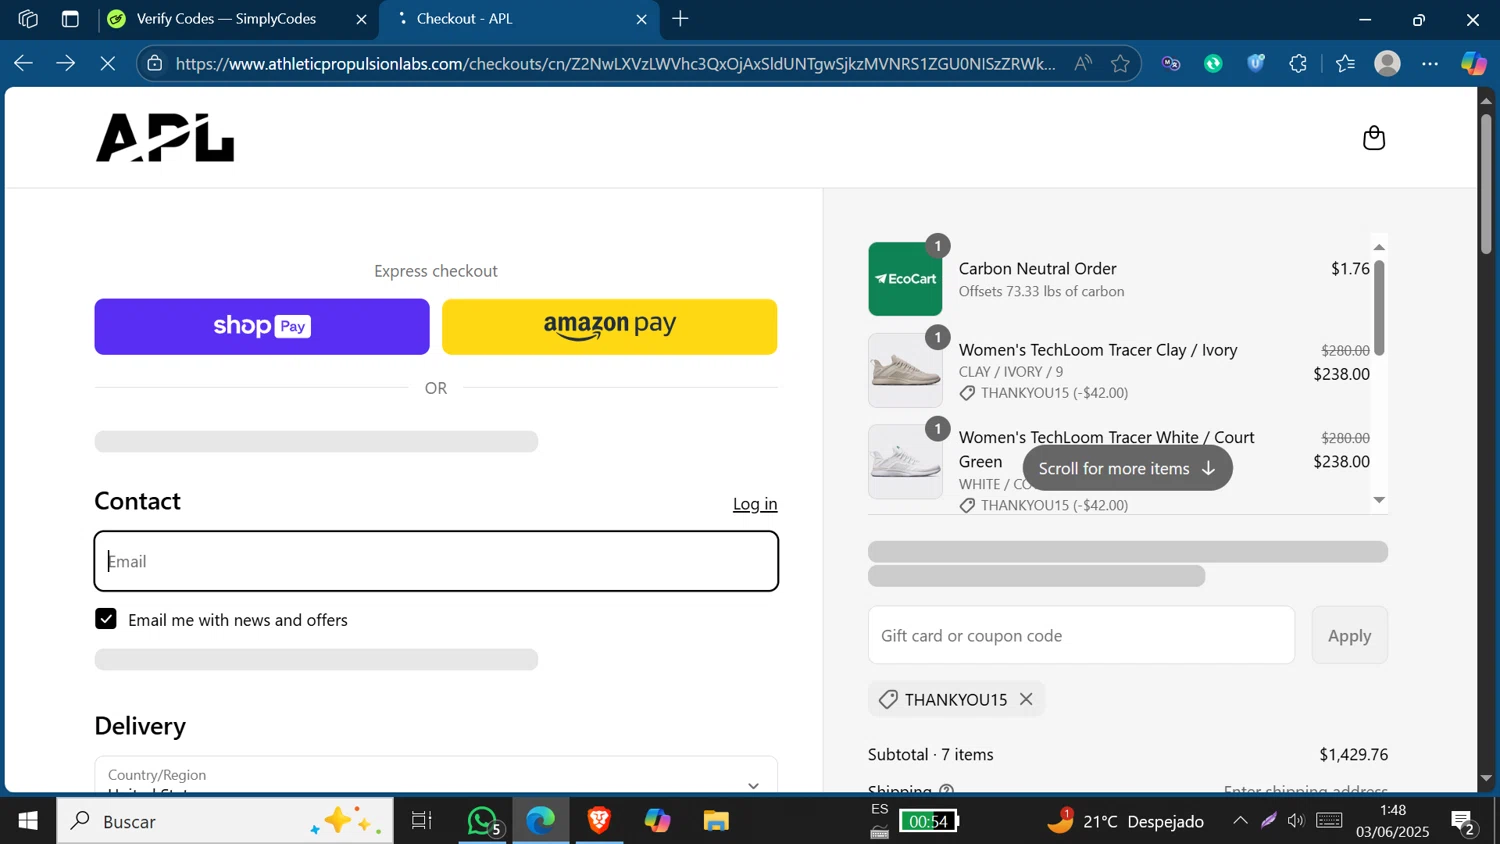This screenshot has width=1500, height=844.
Task: Focus the Email contact field
Action: point(436,561)
